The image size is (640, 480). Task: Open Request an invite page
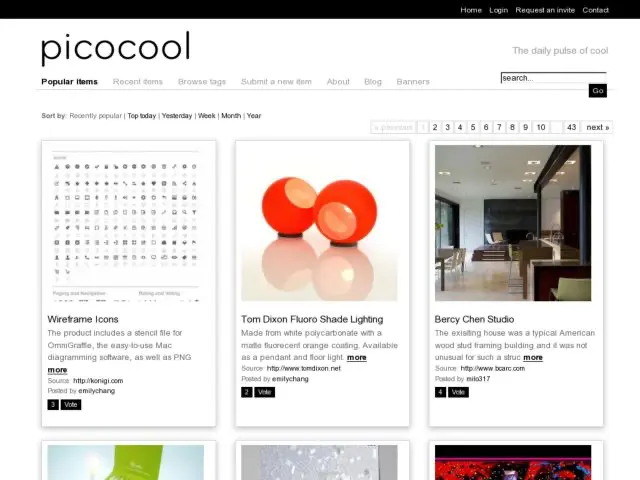coord(545,10)
